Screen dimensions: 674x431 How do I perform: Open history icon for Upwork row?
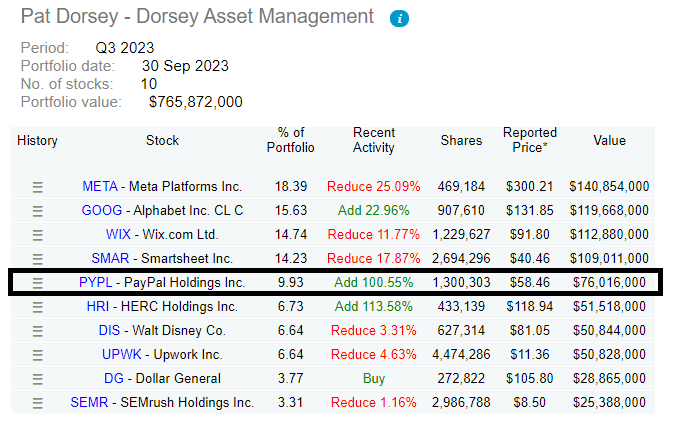tap(38, 355)
